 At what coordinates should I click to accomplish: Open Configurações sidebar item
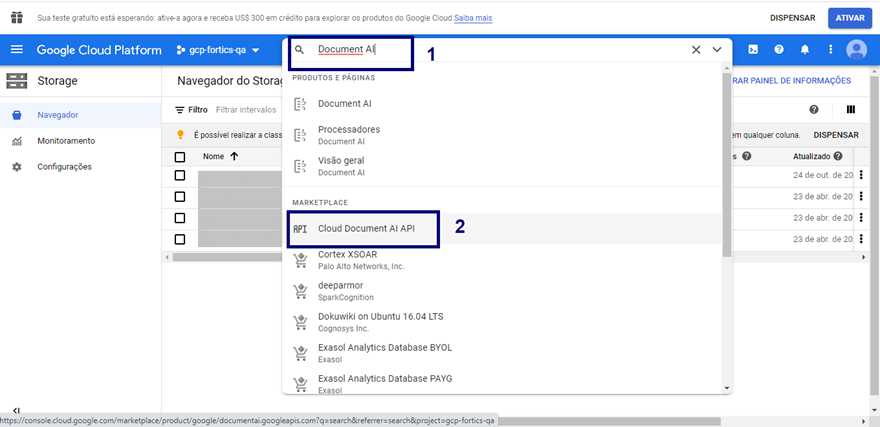tap(80, 167)
